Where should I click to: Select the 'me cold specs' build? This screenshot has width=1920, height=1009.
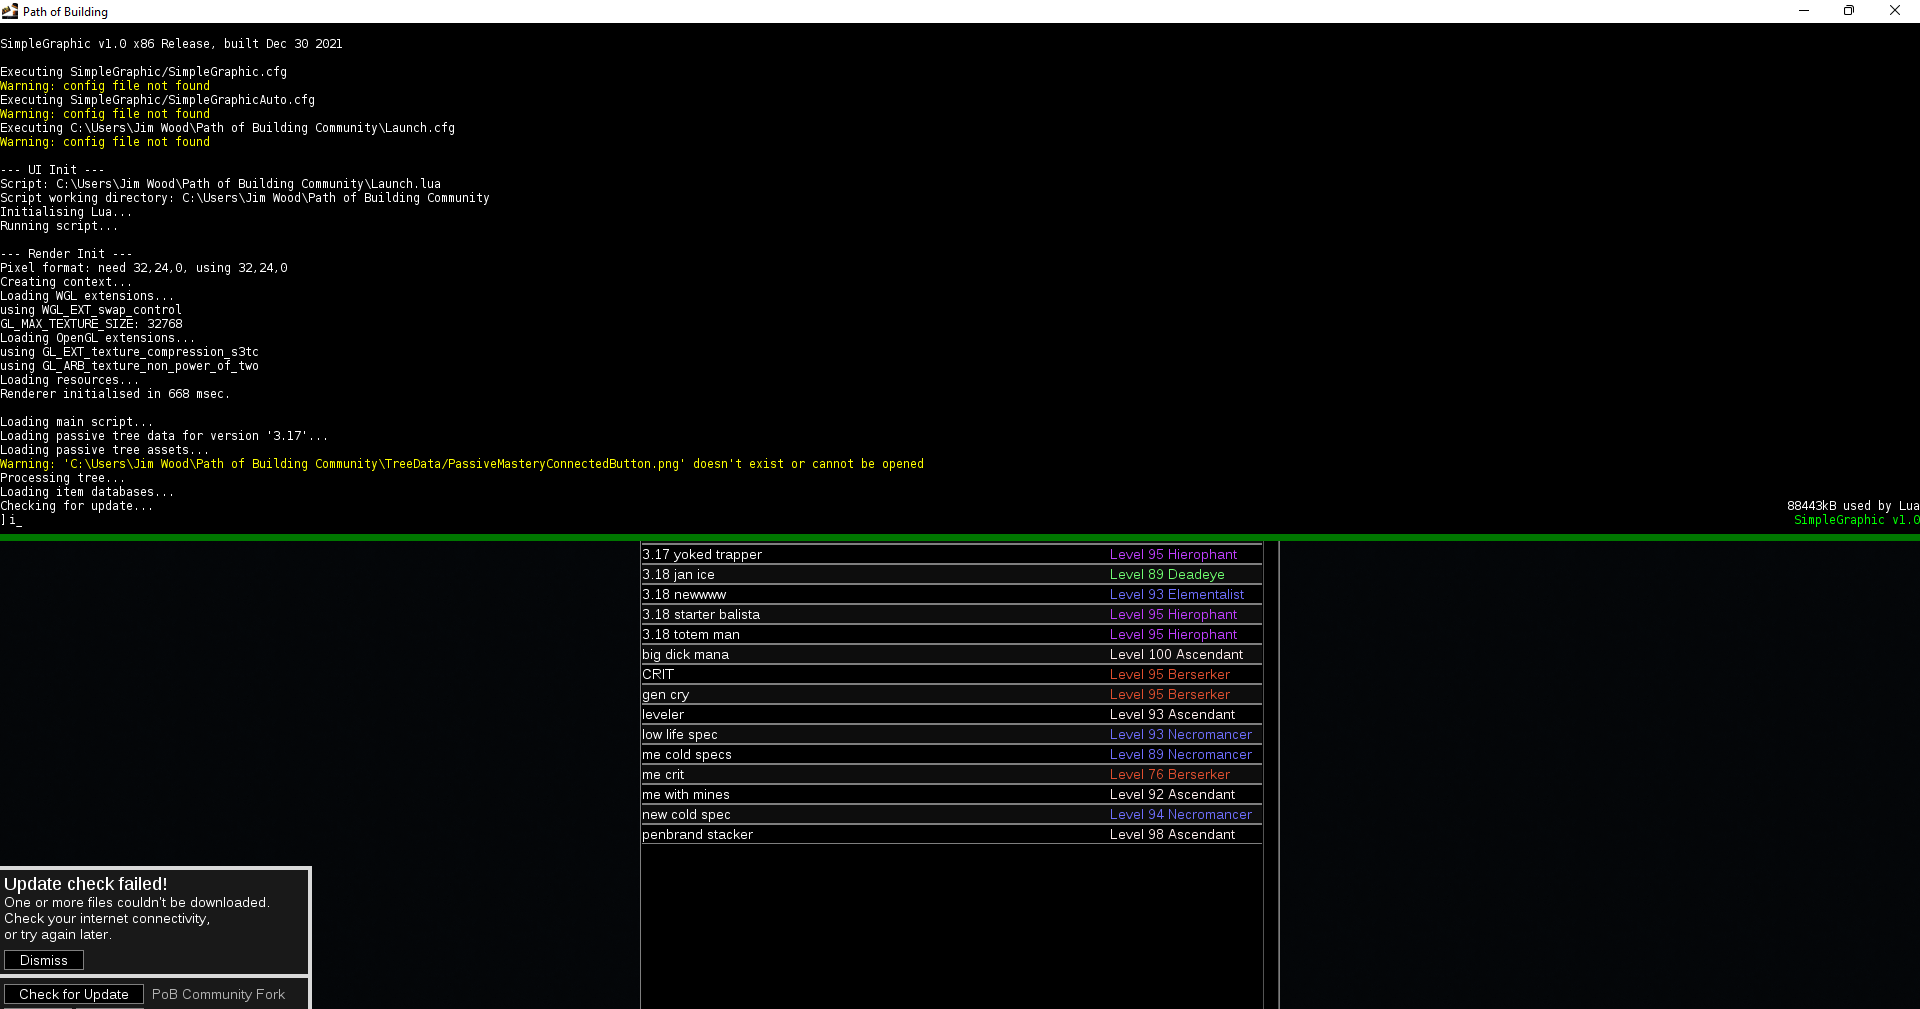click(951, 754)
